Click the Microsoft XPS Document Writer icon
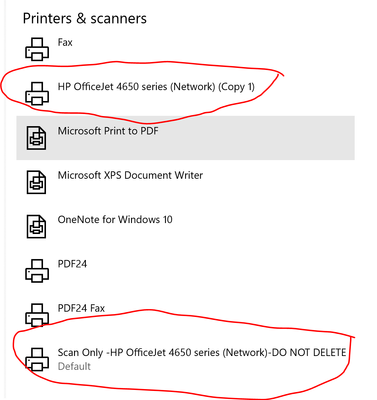 36,182
